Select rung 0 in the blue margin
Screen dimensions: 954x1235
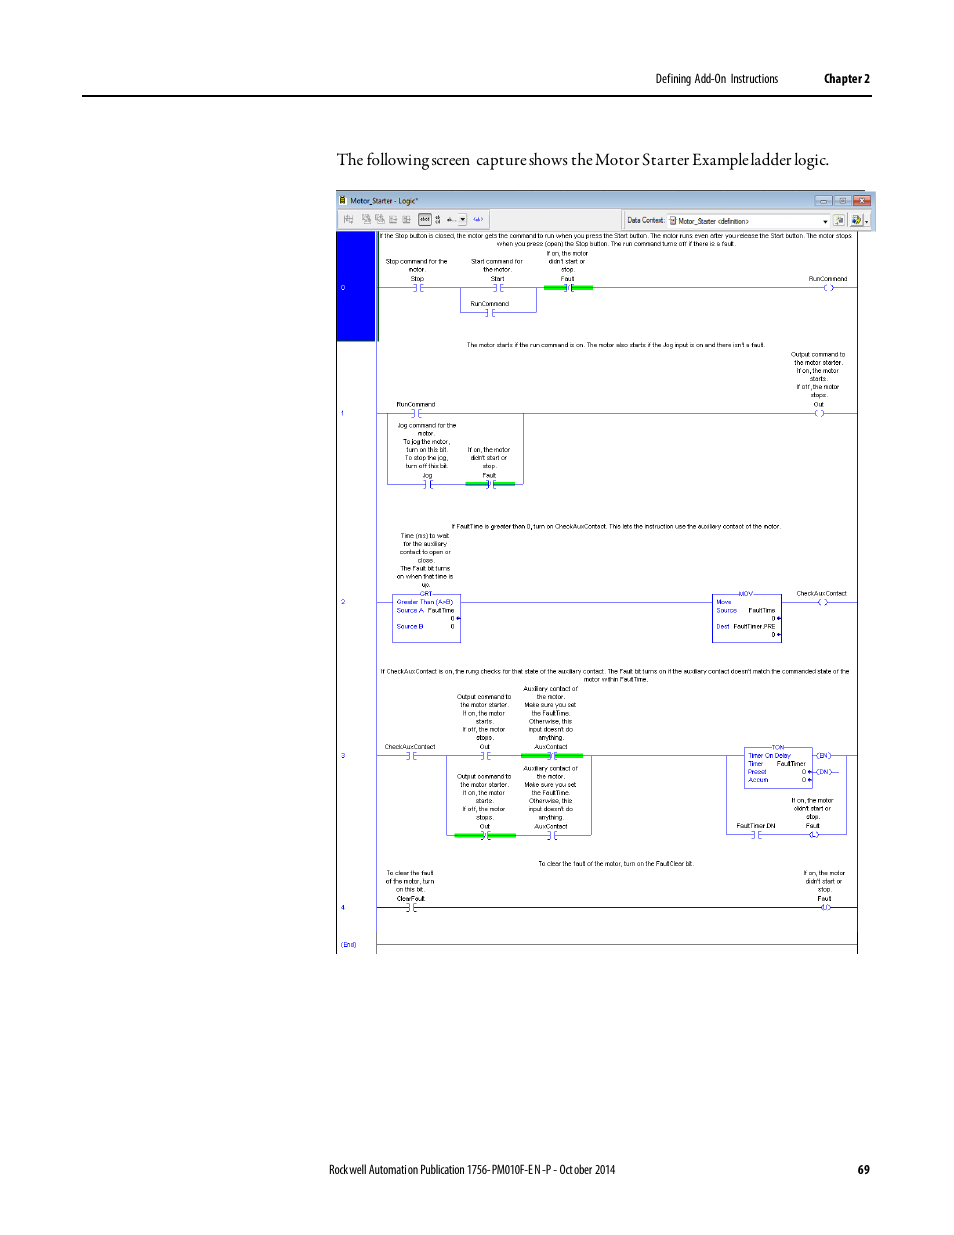pyautogui.click(x=355, y=287)
